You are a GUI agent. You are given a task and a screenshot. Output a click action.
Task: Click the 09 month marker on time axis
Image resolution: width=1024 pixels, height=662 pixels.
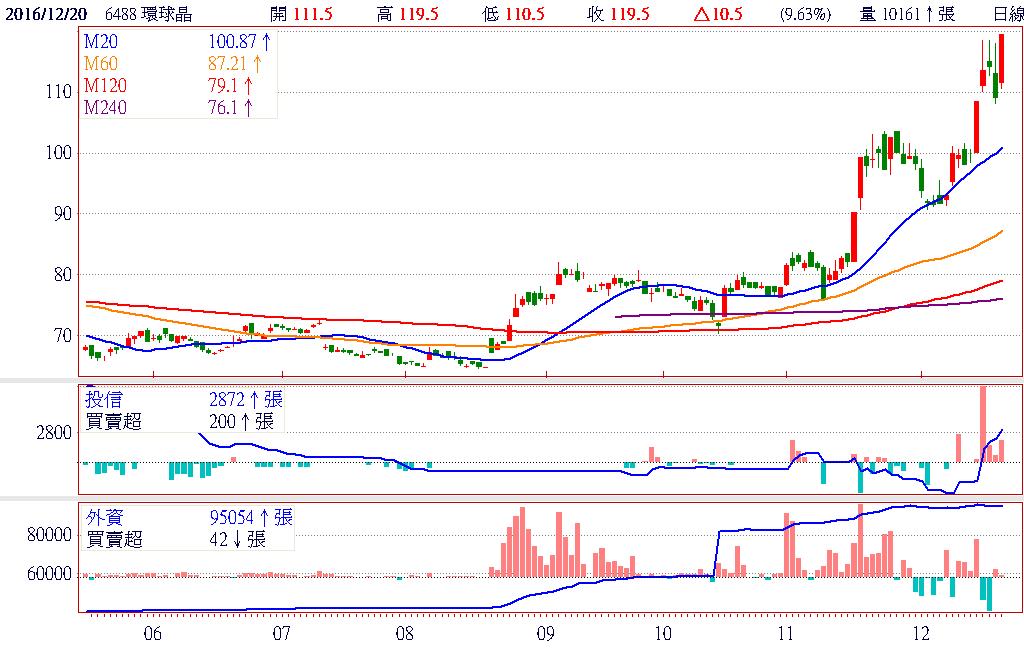(x=546, y=633)
